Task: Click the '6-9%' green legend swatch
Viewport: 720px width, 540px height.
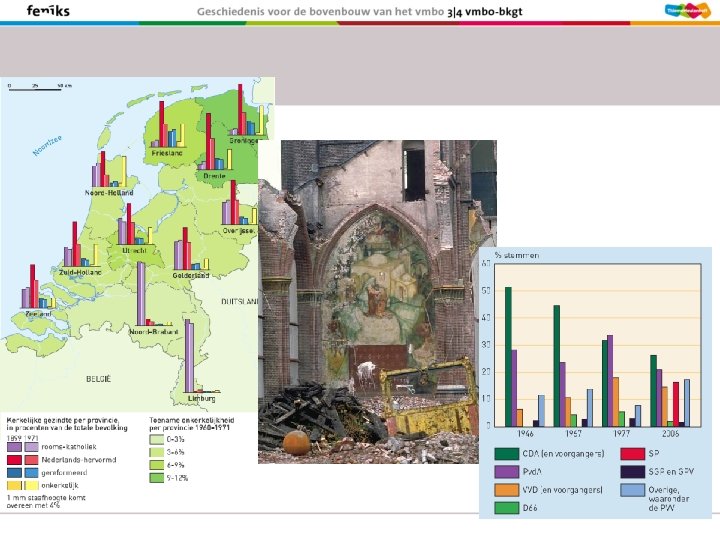Action: click(x=156, y=465)
